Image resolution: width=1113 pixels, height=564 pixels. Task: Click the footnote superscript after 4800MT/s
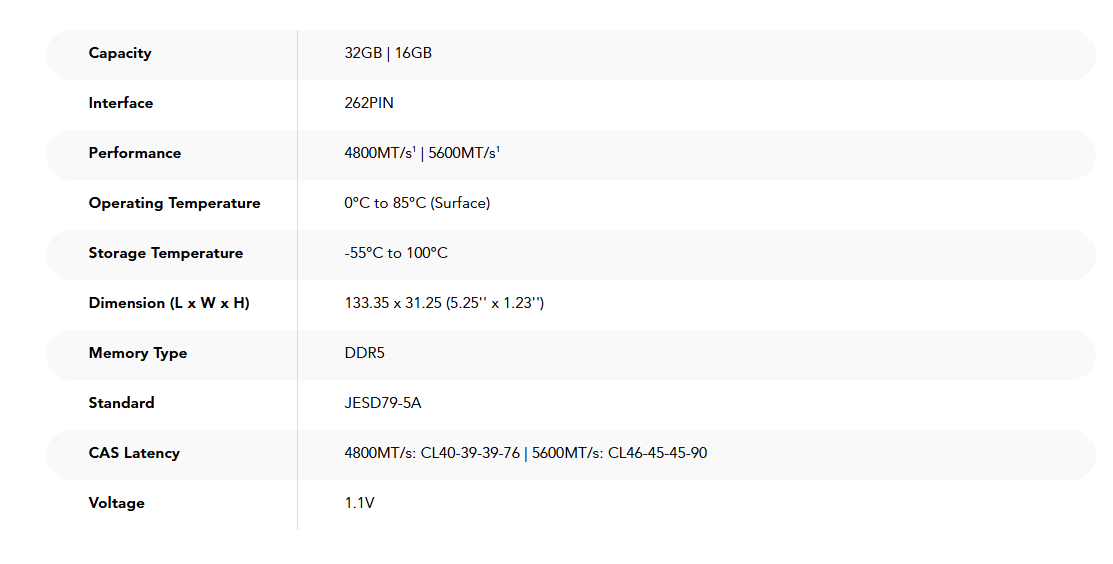(415, 149)
